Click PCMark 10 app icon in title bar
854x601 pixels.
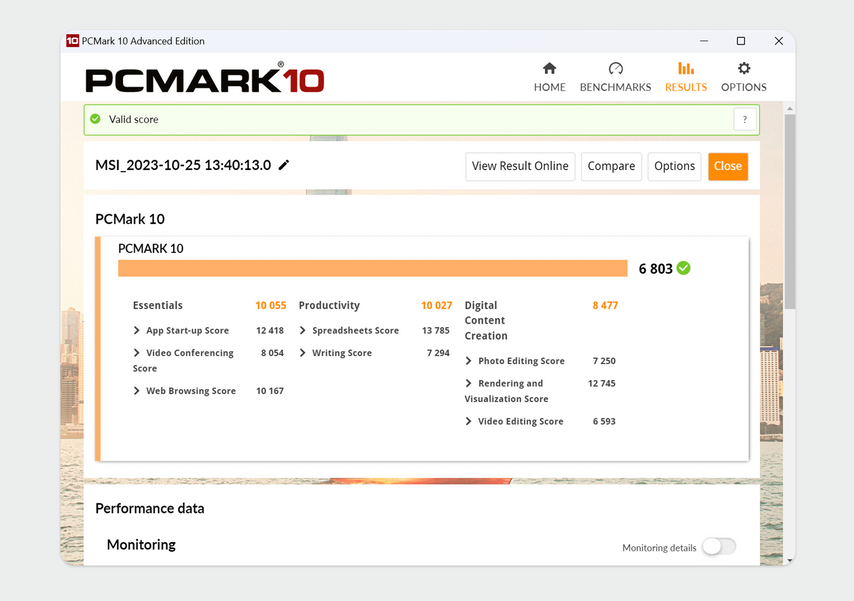point(72,41)
